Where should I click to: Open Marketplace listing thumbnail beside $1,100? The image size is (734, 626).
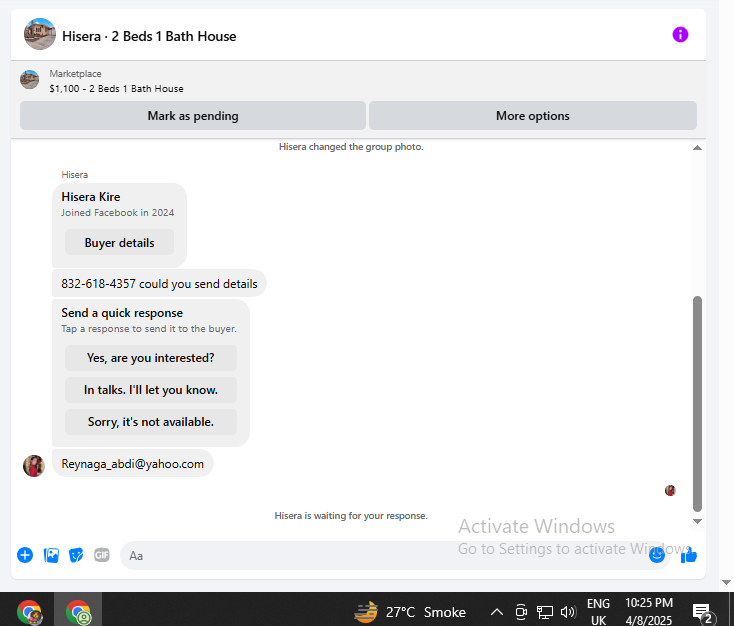click(x=29, y=80)
